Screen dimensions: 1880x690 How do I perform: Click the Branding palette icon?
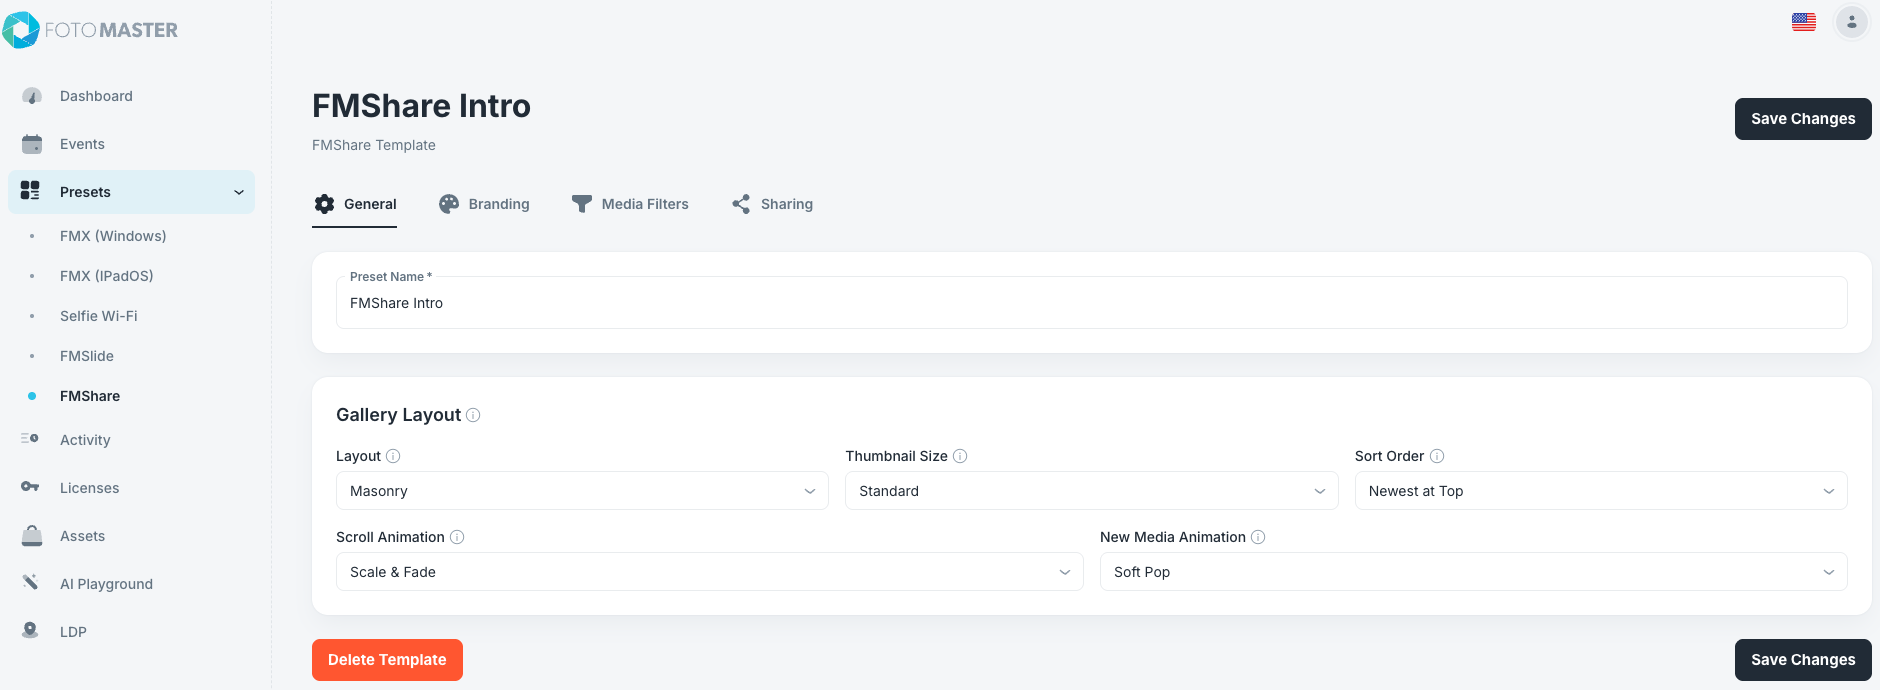tap(449, 204)
